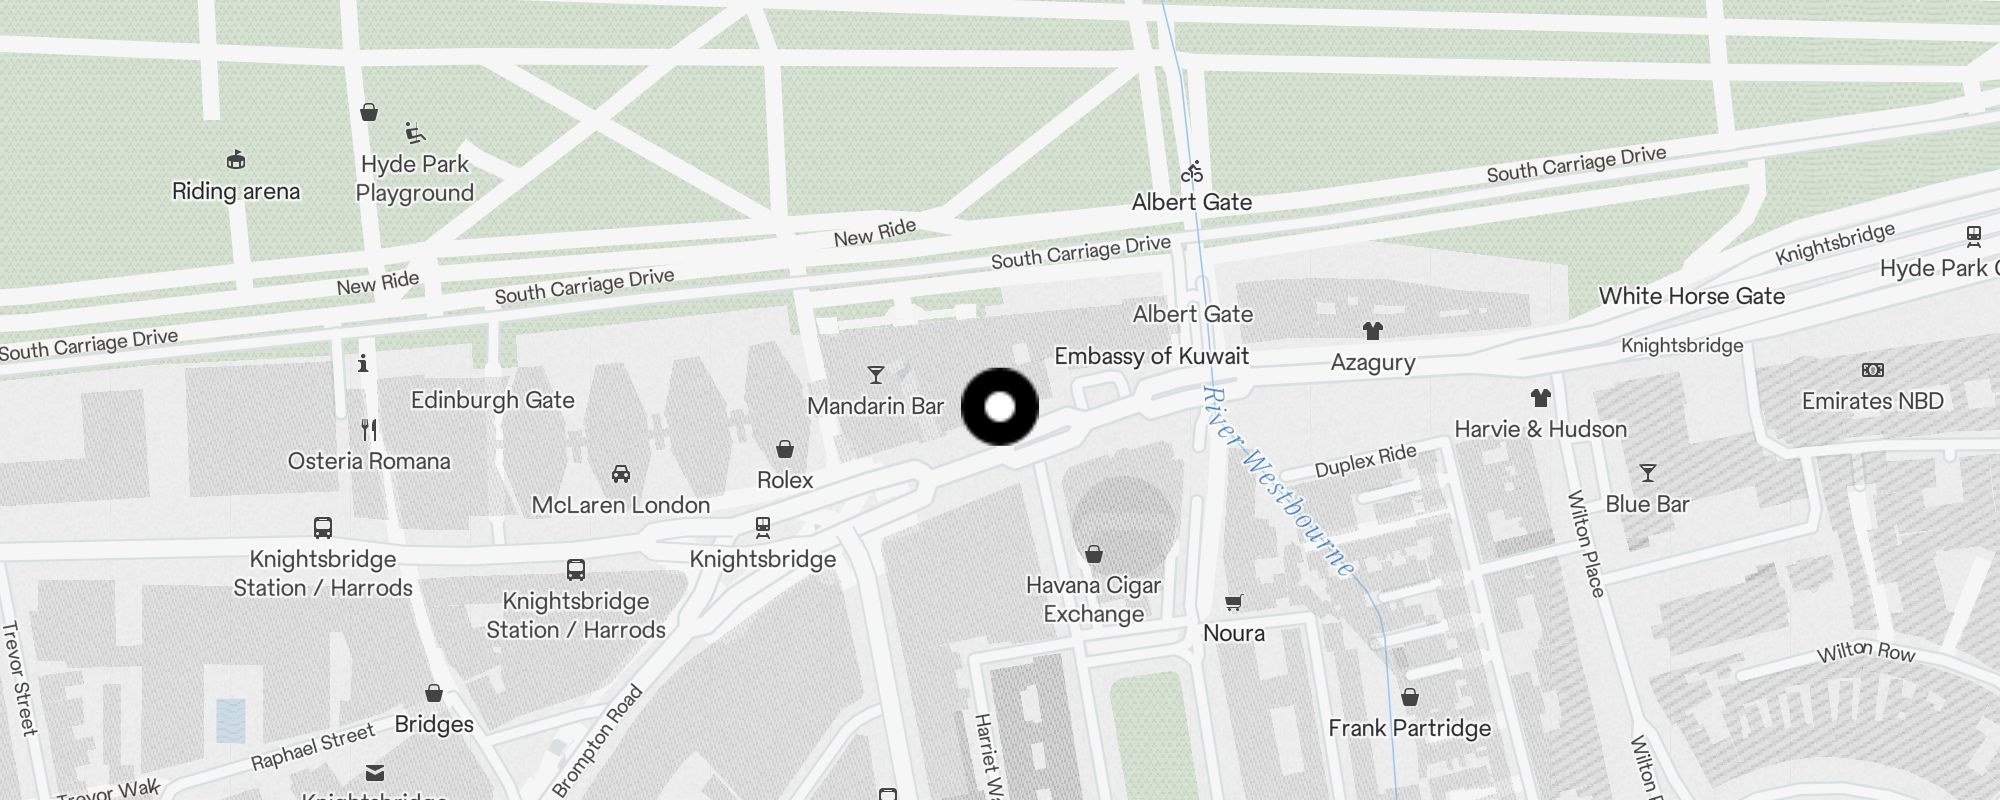The width and height of the screenshot is (2000, 800).
Task: Select the Noura shopping cart icon
Action: (1233, 602)
